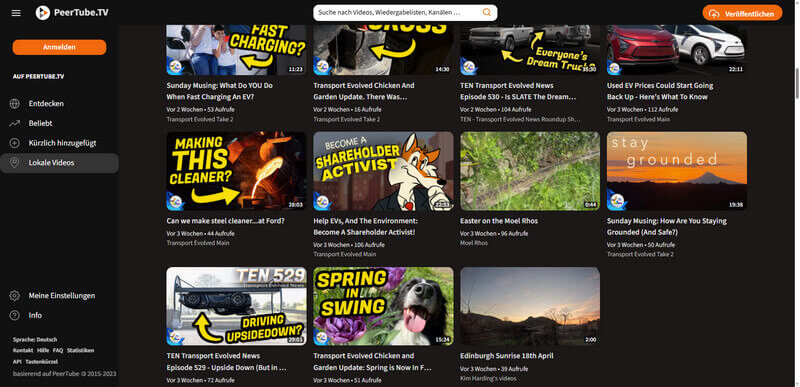Open title 'Edinburgh Sunrise 18th April'
The height and width of the screenshot is (387, 800).
click(507, 356)
